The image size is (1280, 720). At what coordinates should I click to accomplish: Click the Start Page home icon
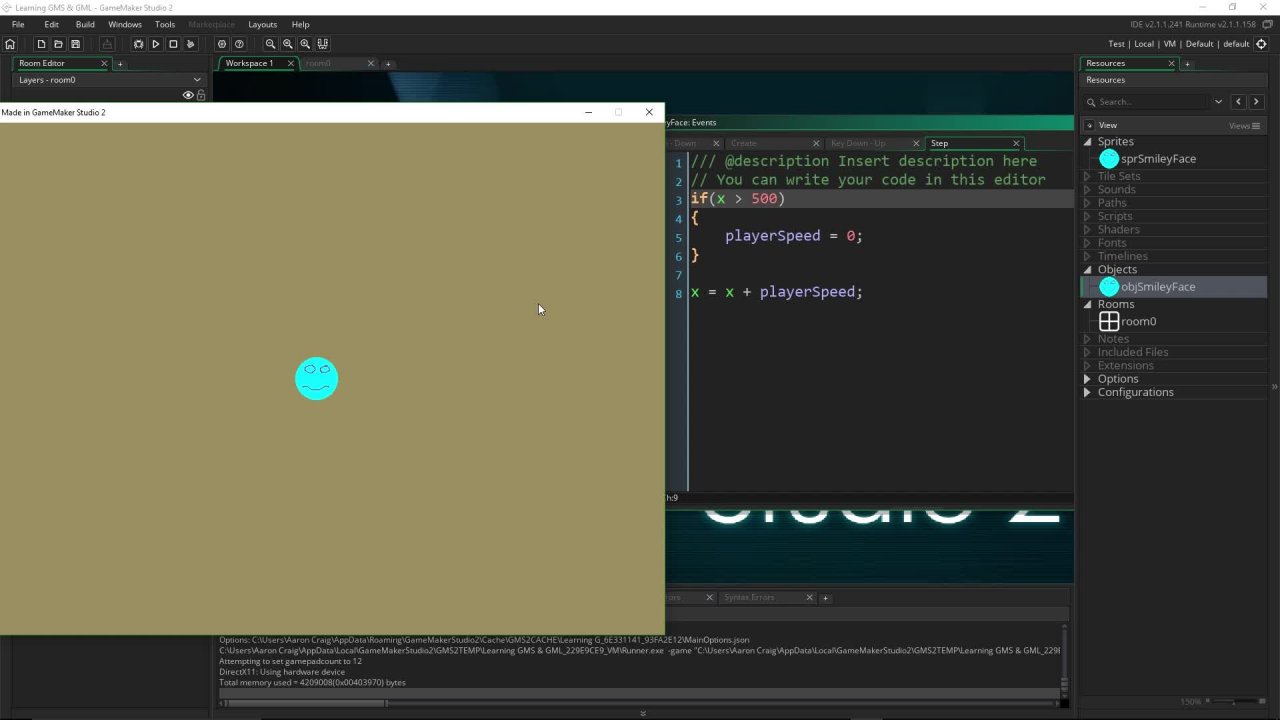10,44
